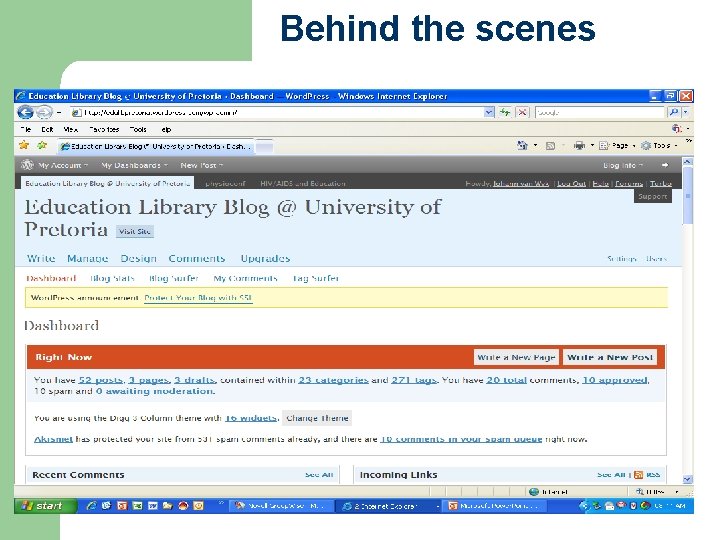The width and height of the screenshot is (720, 540).
Task: Open the search provider dropdown arrow
Action: 686,112
